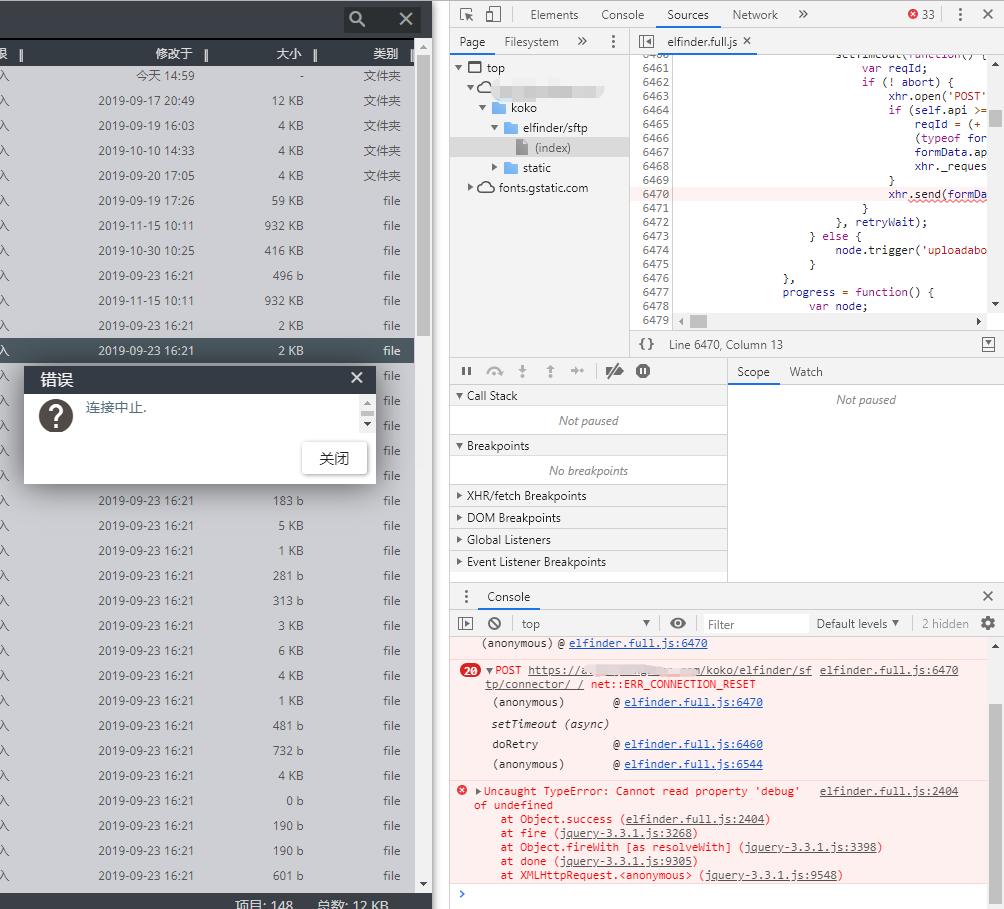Click the console Filter input field
This screenshot has width=1004, height=909.
[x=755, y=623]
